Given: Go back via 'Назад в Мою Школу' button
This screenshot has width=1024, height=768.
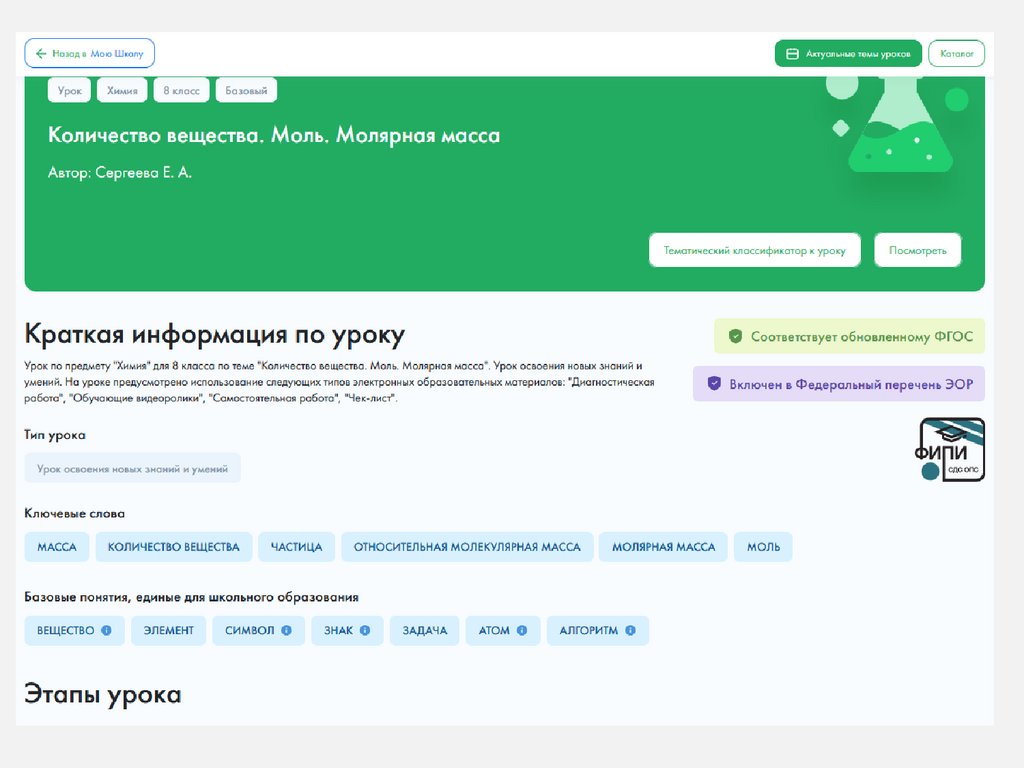Looking at the screenshot, I should point(89,54).
